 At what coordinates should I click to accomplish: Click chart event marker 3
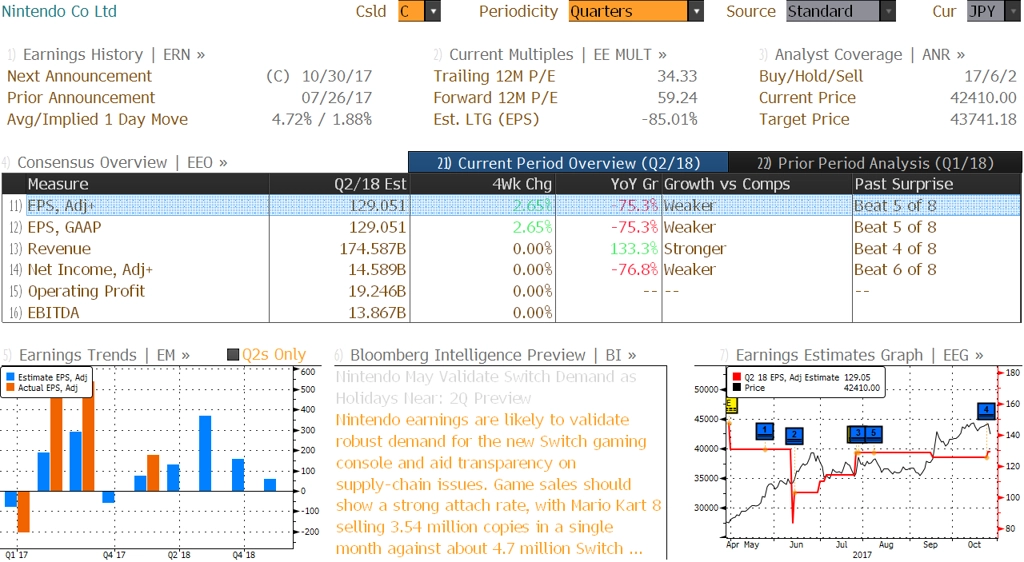[x=857, y=433]
